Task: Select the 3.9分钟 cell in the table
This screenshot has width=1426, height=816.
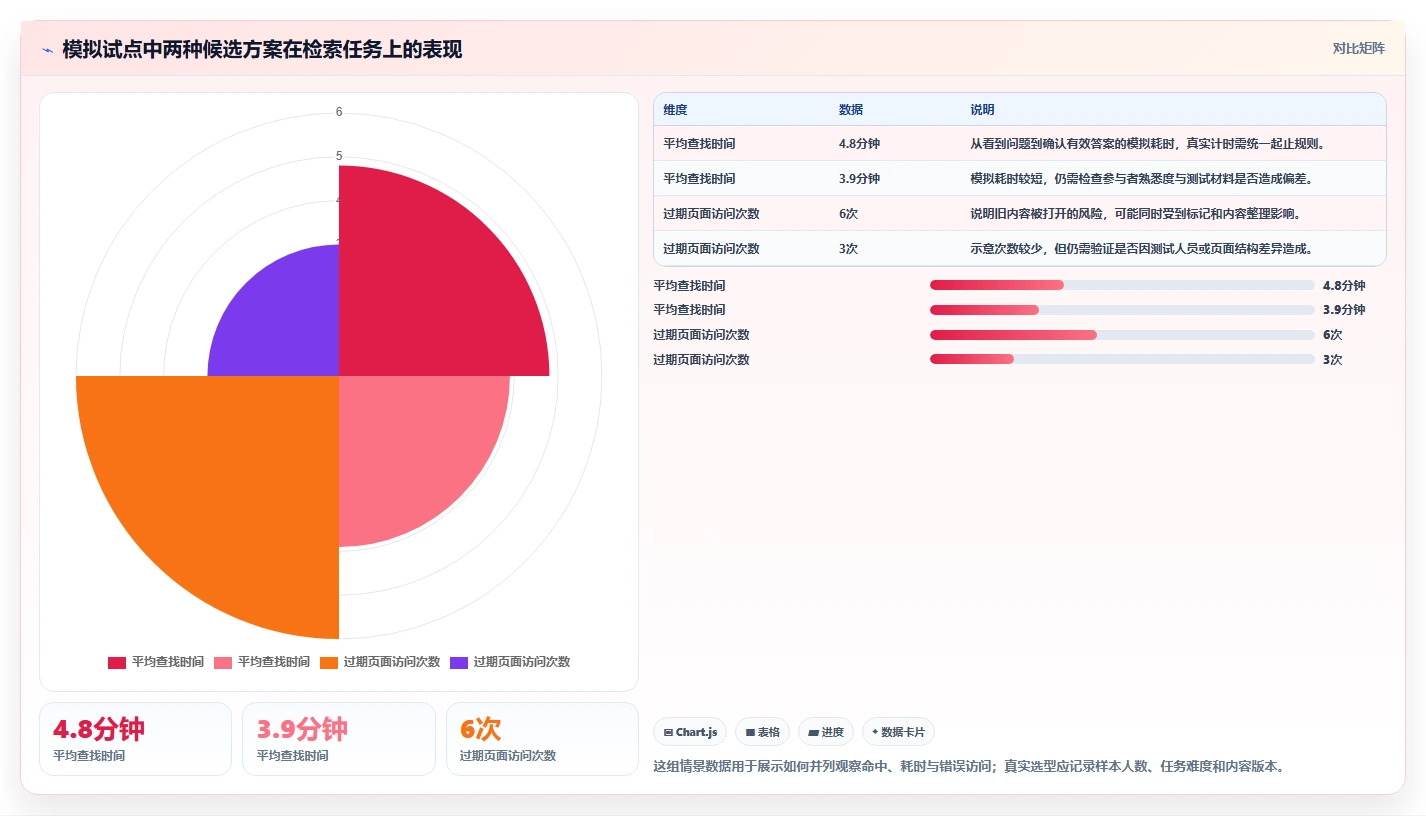Action: 859,179
